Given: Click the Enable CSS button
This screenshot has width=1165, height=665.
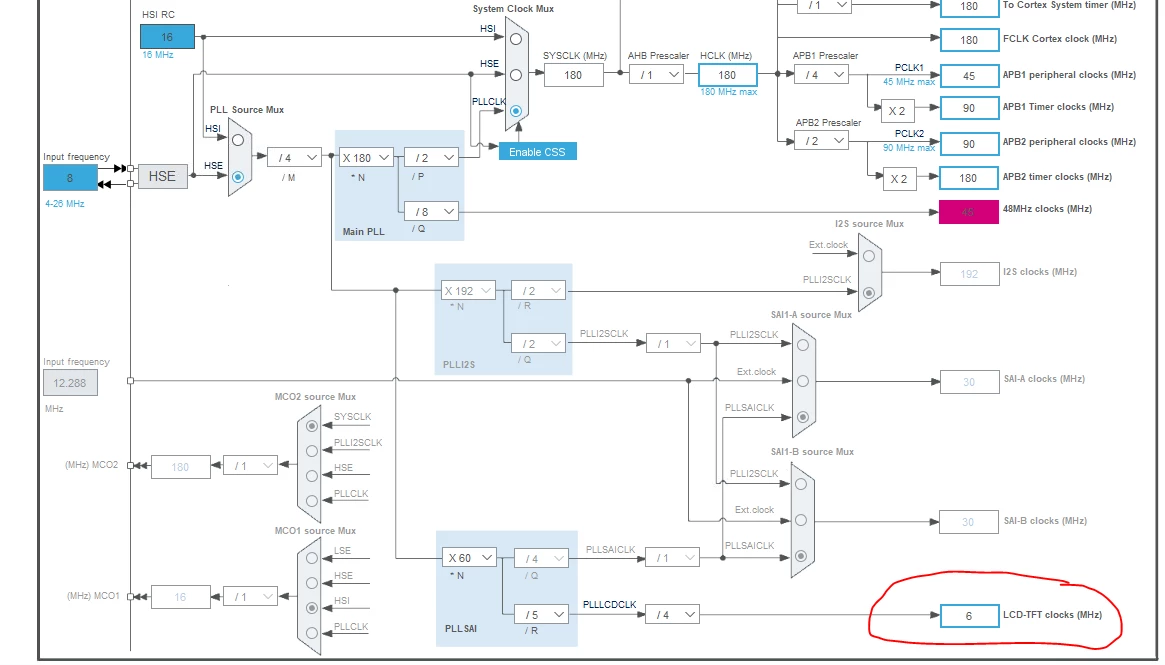Looking at the screenshot, I should point(537,152).
